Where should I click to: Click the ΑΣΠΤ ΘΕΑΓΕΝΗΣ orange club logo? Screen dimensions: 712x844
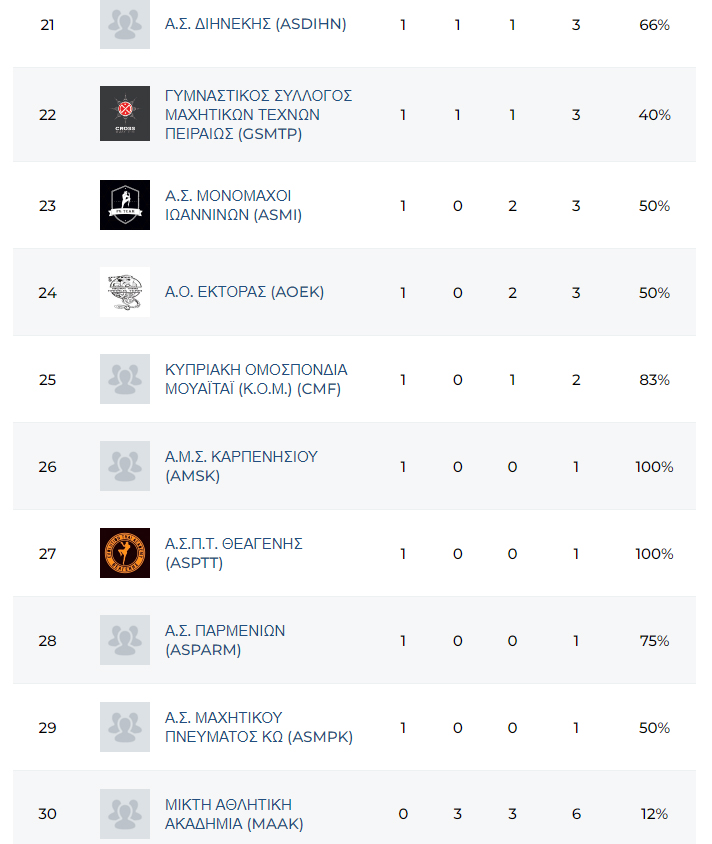pyautogui.click(x=125, y=553)
